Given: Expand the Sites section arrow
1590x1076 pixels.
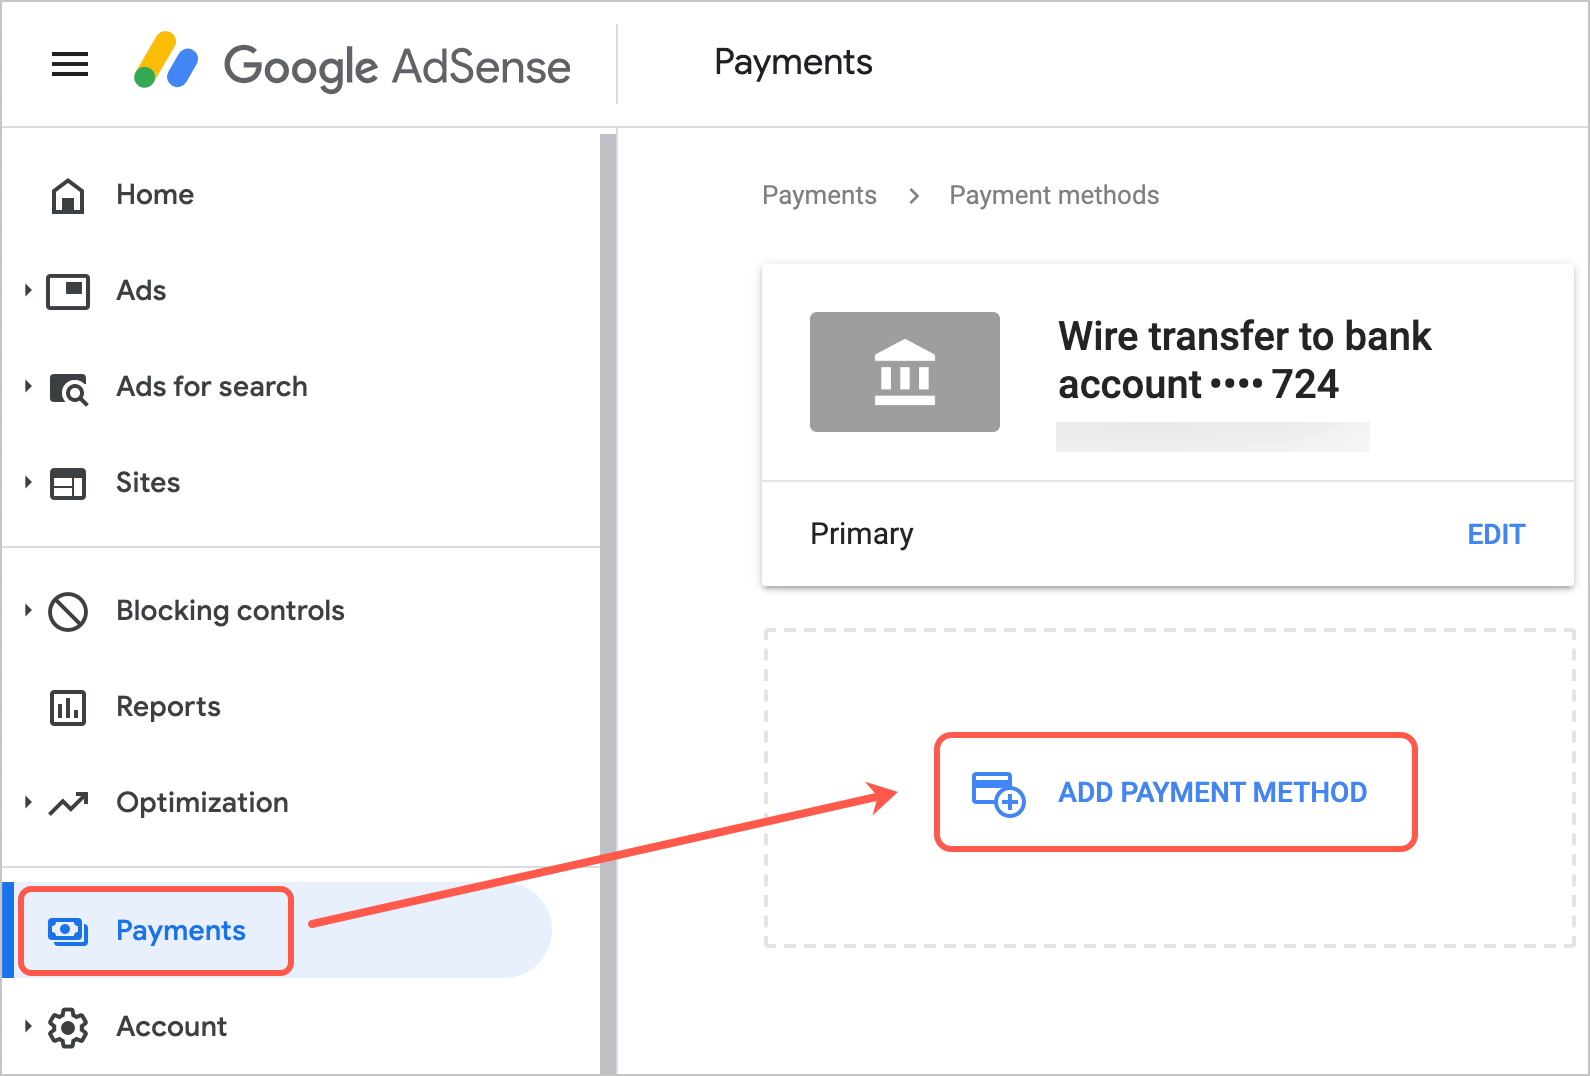Looking at the screenshot, I should point(28,483).
